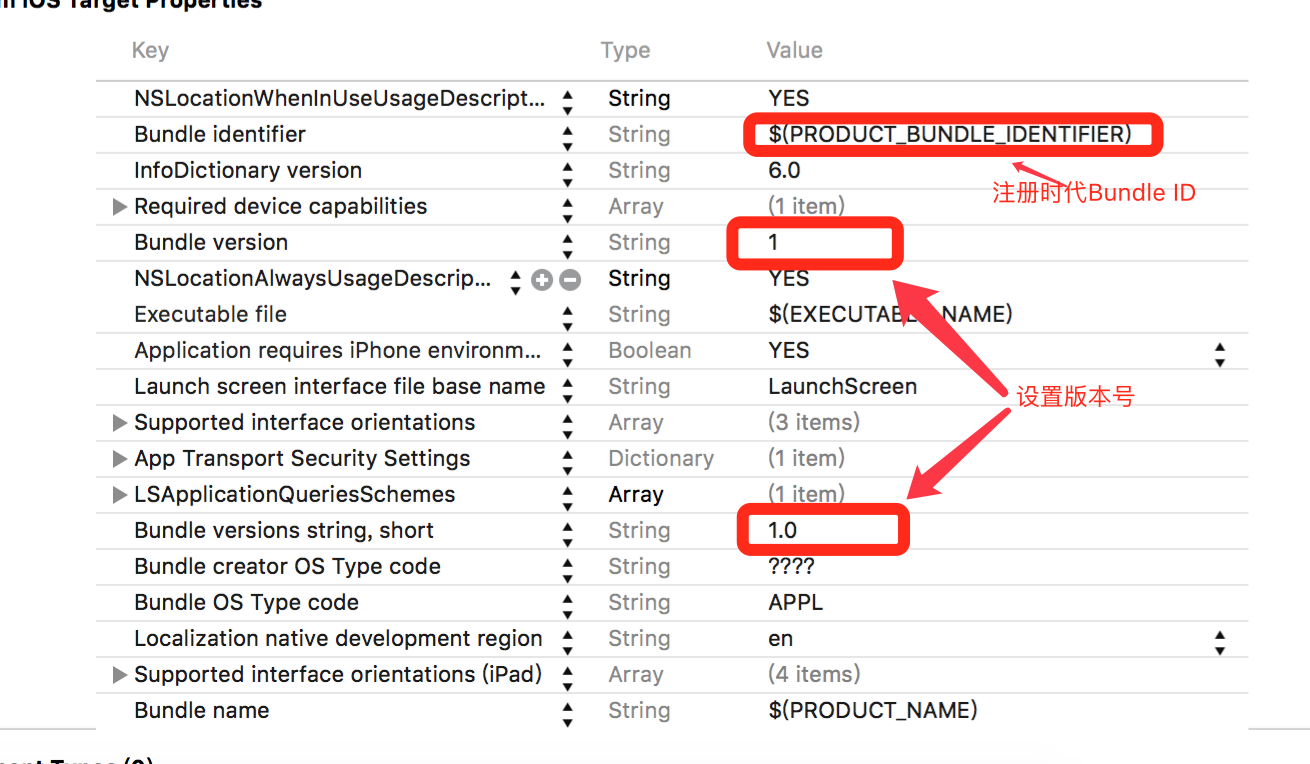The height and width of the screenshot is (764, 1310).
Task: Expand App Transport Security Settings dictionary
Action: pyautogui.click(x=120, y=459)
